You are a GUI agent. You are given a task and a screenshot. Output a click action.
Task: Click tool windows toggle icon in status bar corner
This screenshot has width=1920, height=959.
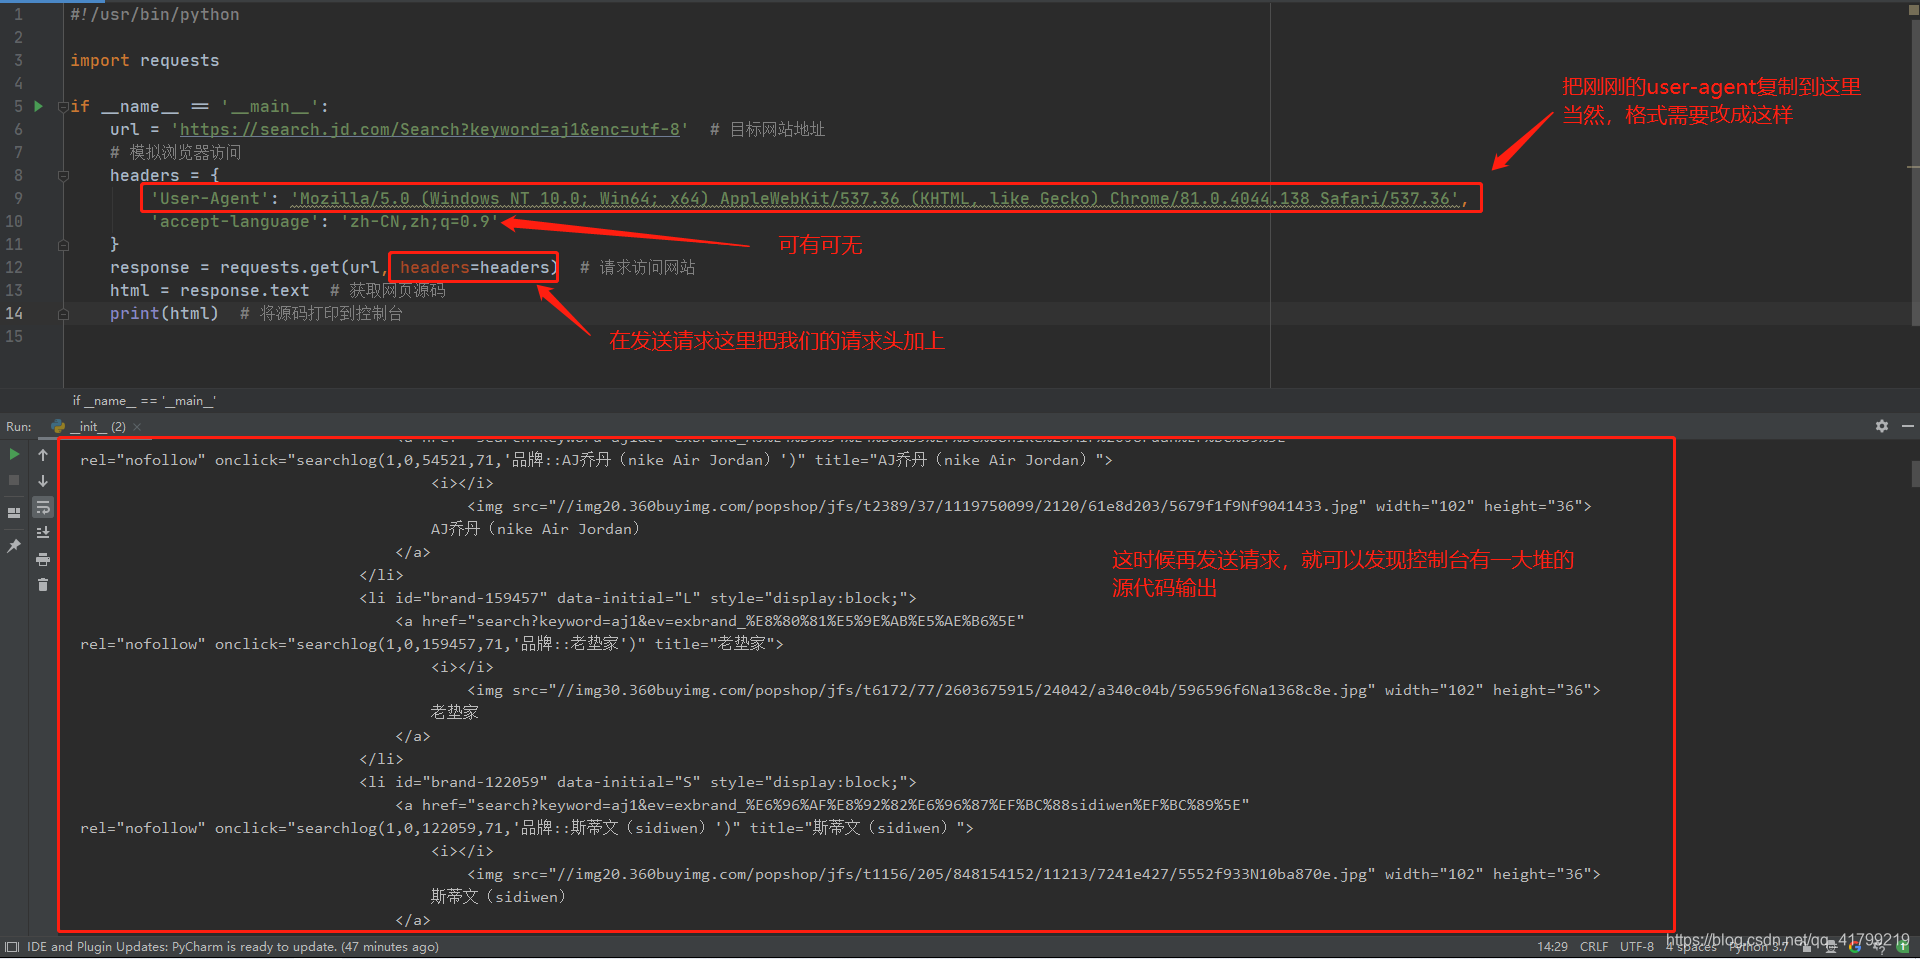[x=12, y=947]
